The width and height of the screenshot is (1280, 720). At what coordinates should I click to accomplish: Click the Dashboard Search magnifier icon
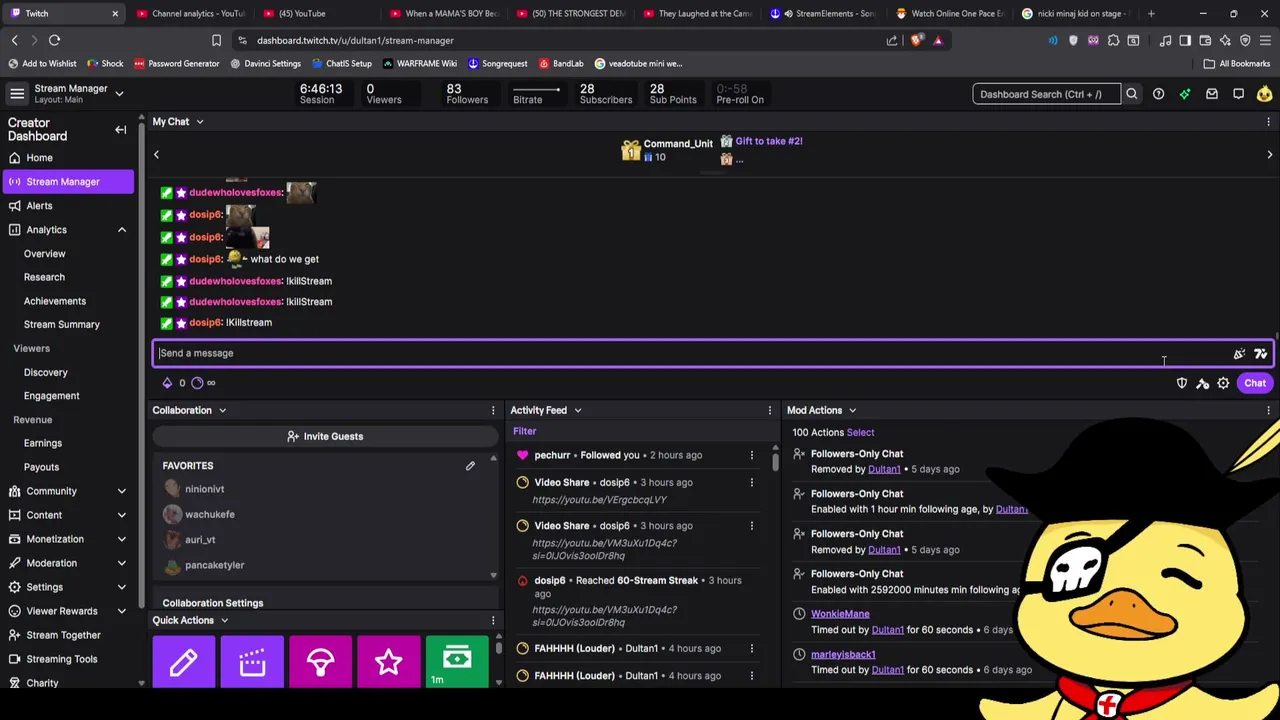click(x=1132, y=94)
